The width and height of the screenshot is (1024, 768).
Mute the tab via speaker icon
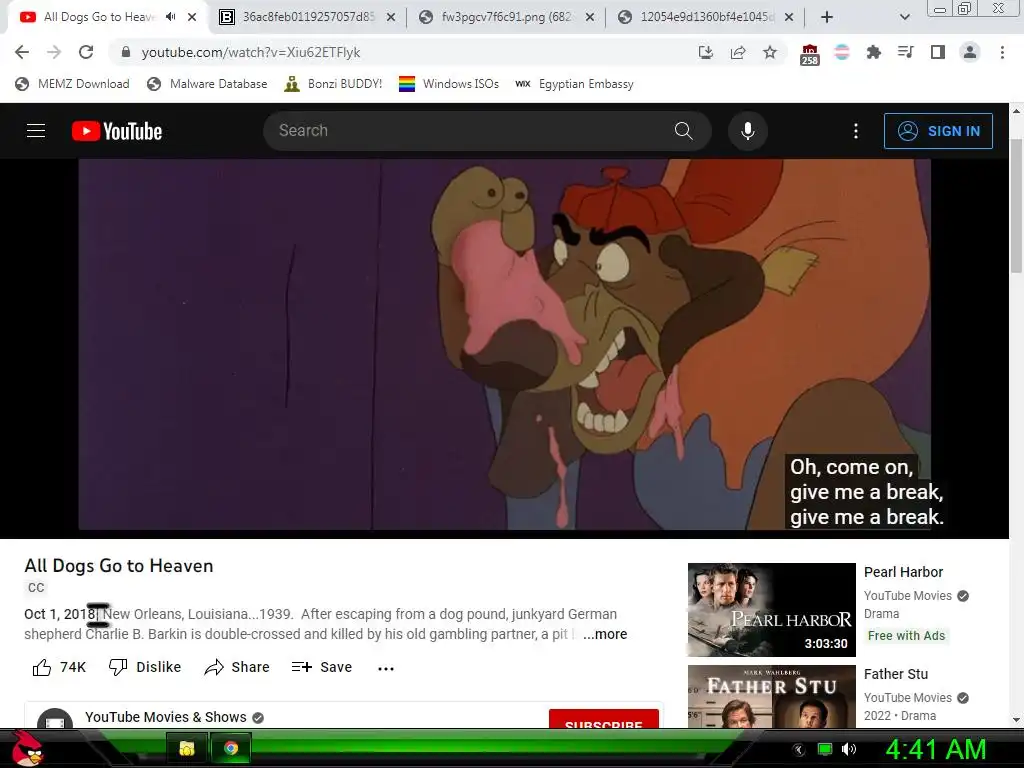[x=171, y=17]
